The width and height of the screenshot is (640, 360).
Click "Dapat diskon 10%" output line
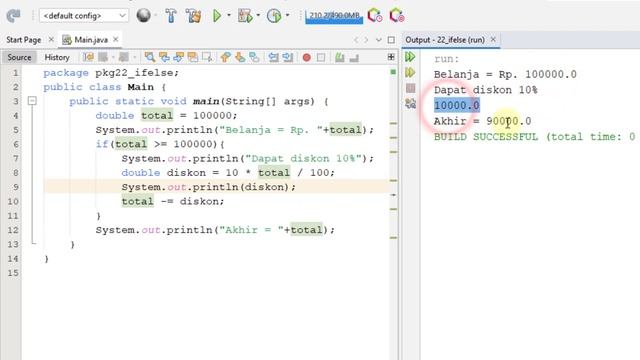(485, 90)
